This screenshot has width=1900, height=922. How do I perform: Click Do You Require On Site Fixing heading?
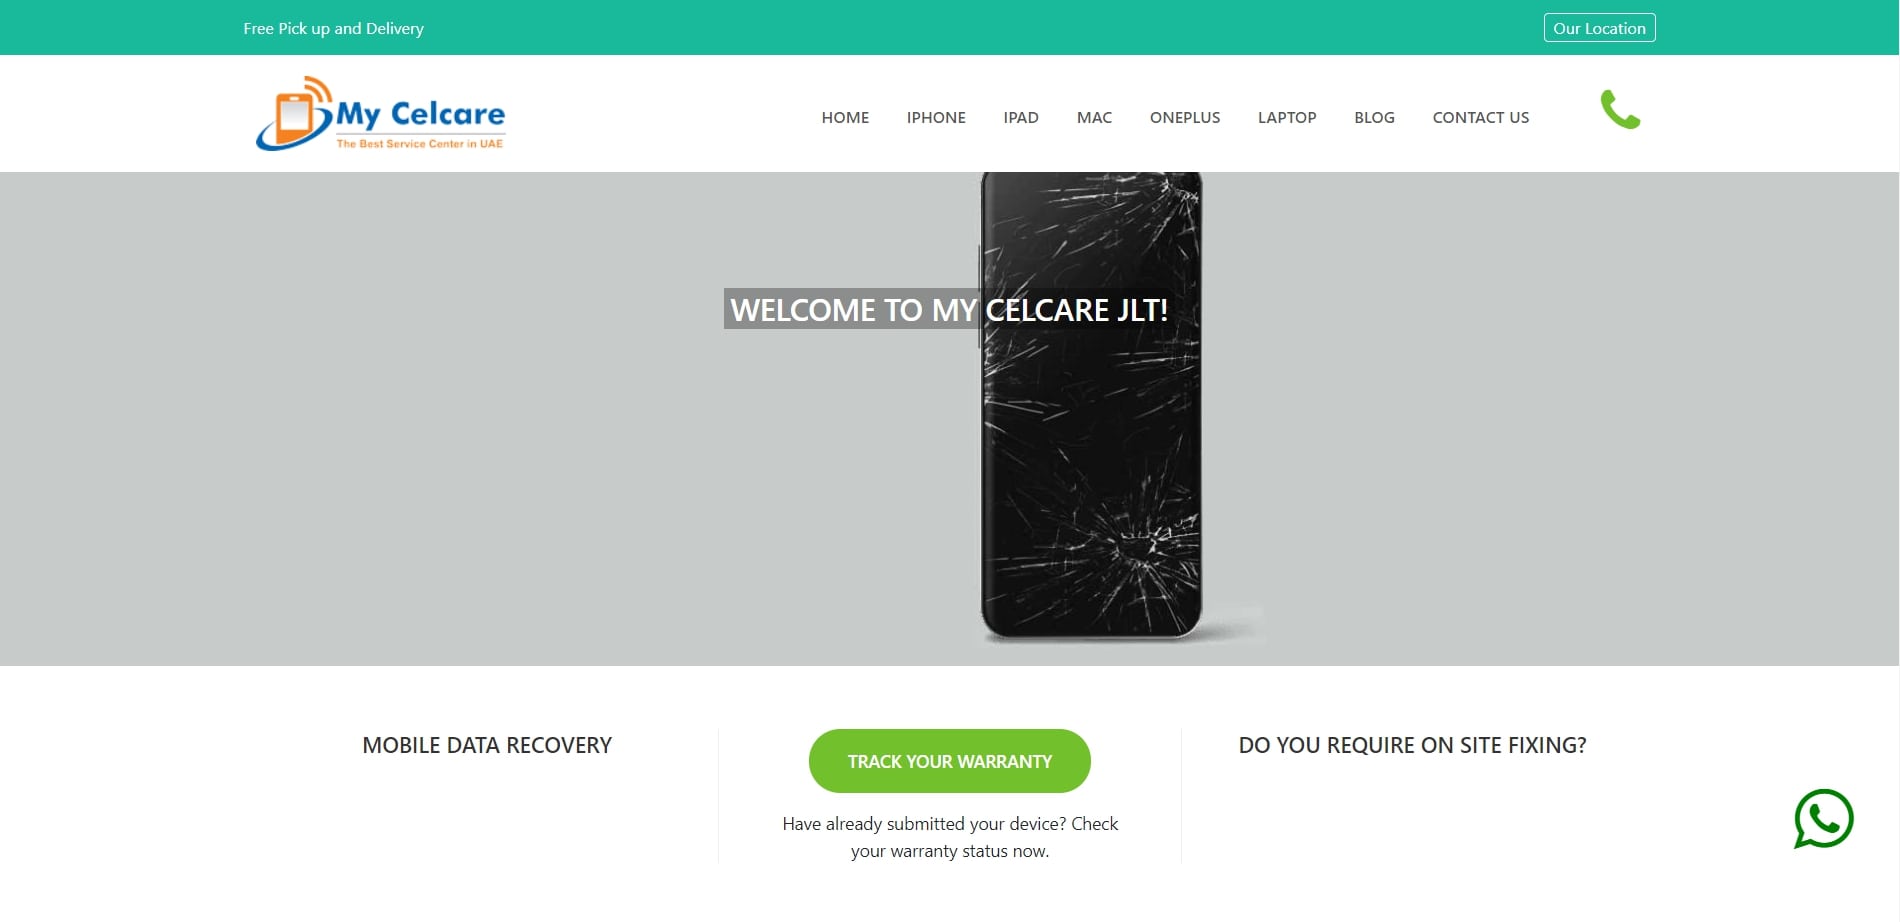click(1412, 745)
